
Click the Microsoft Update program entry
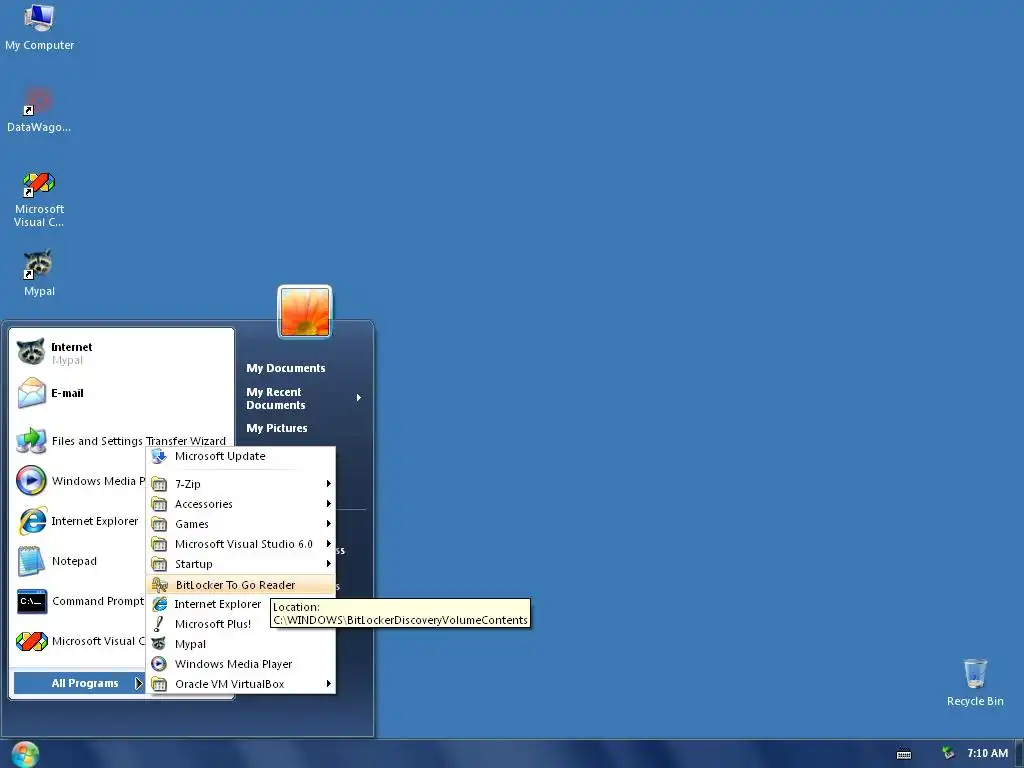point(241,456)
